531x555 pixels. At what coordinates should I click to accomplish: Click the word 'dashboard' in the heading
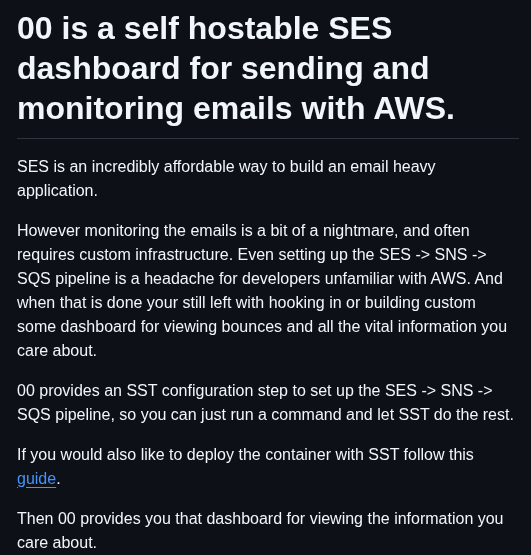(98, 68)
